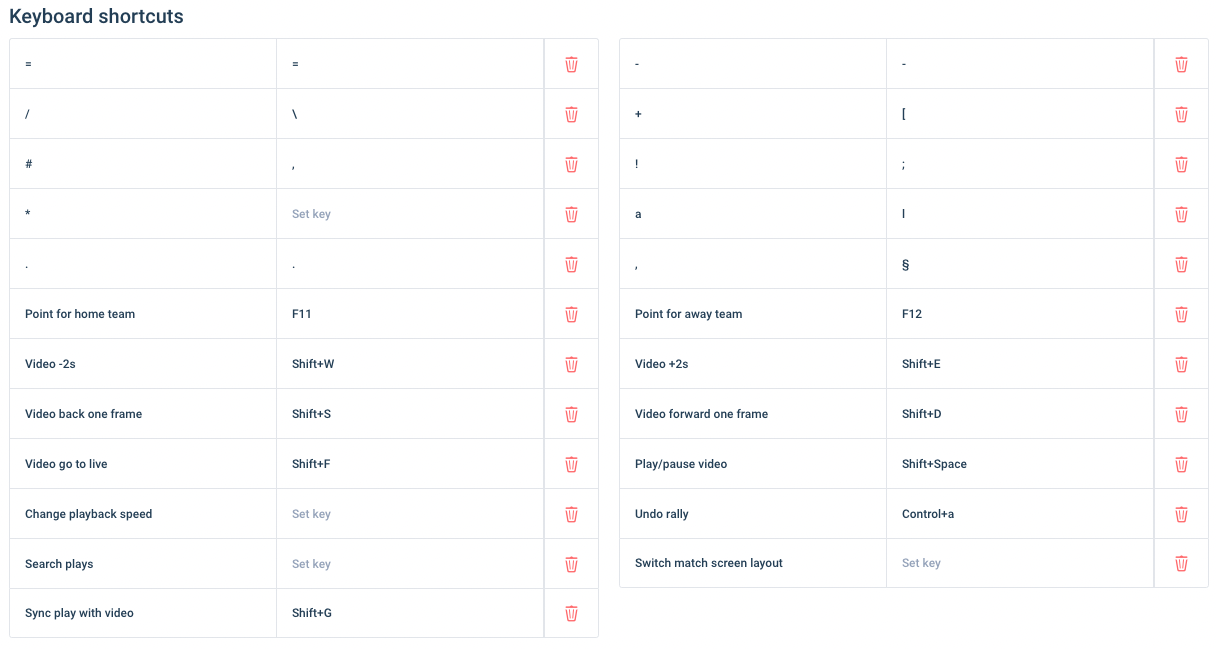Delete the Undo rally shortcut

click(1181, 514)
